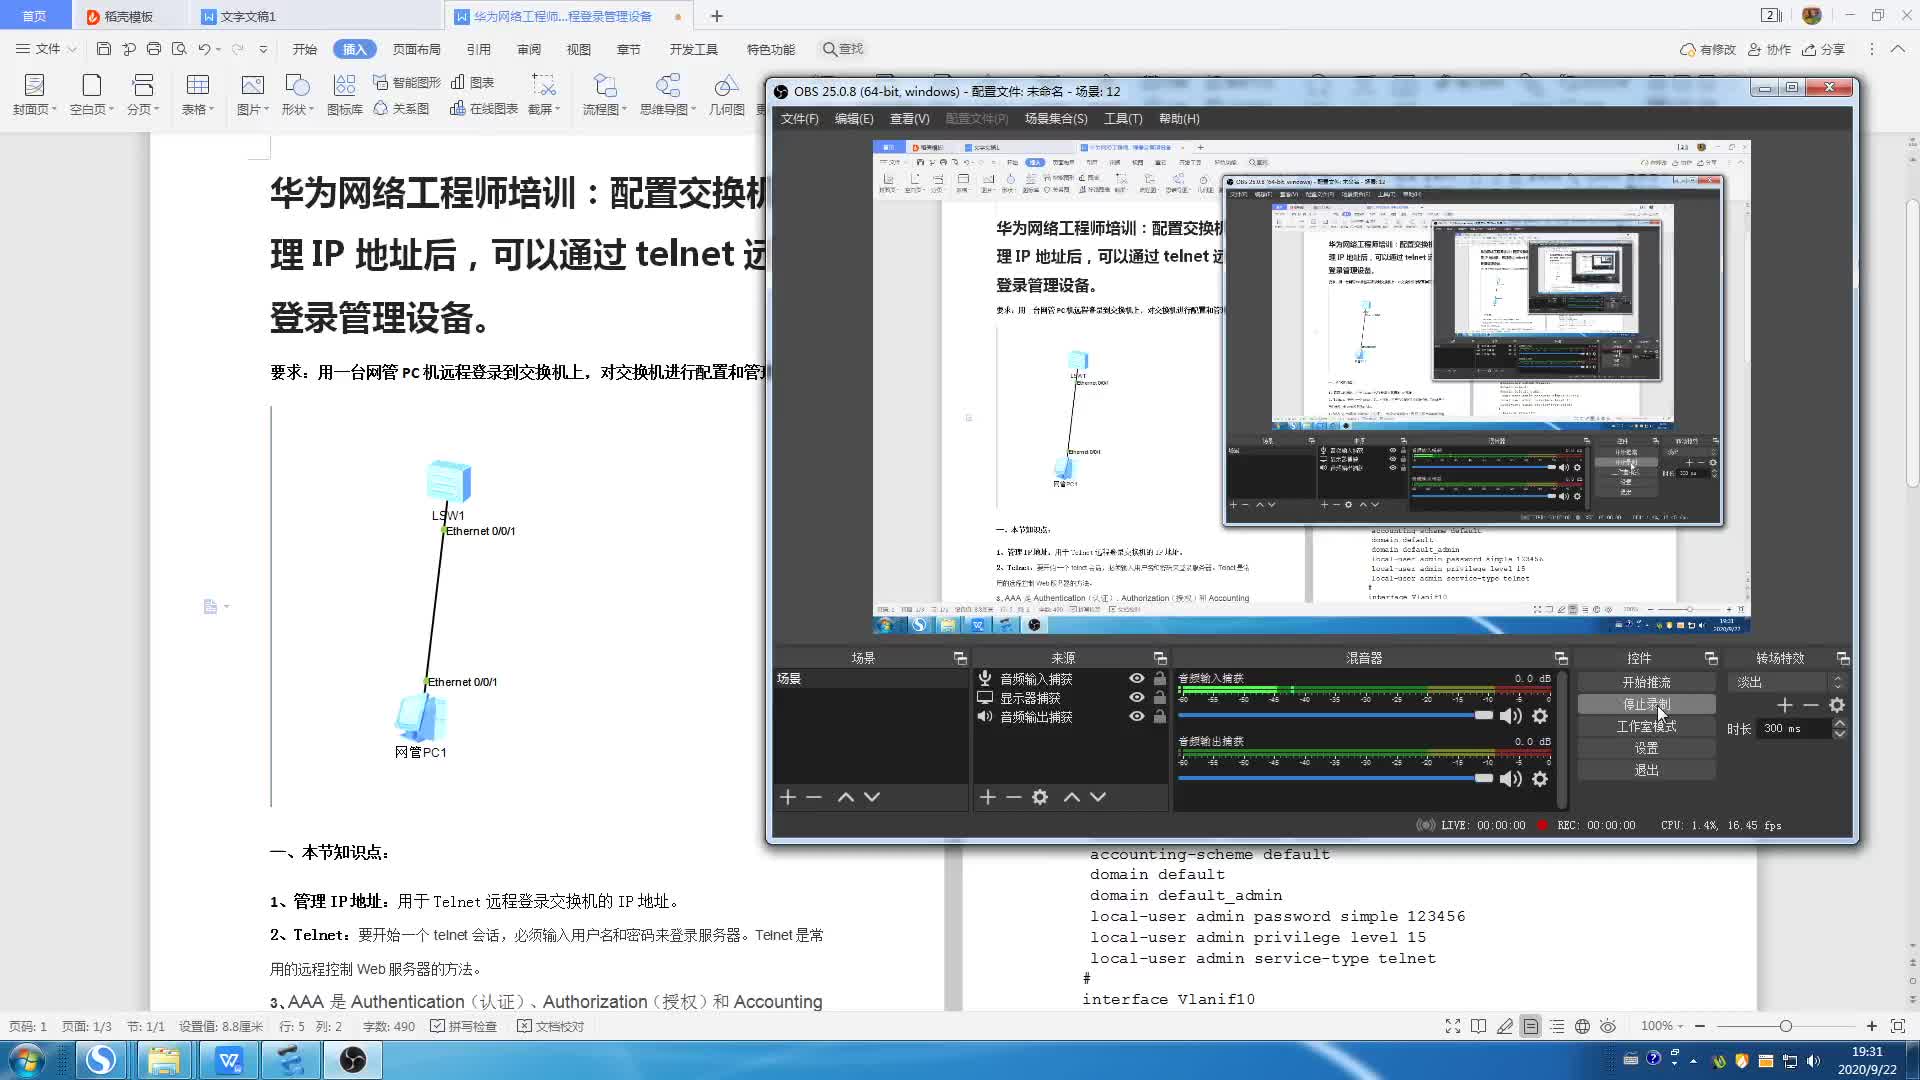1920x1080 pixels.
Task: Click the 300 ms duration field
Action: 1794,728
